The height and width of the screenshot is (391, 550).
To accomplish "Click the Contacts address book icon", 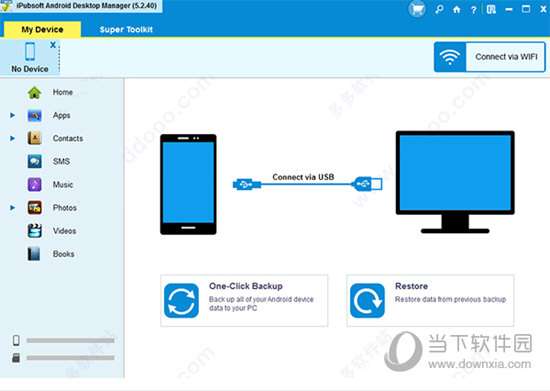I will (x=34, y=138).
